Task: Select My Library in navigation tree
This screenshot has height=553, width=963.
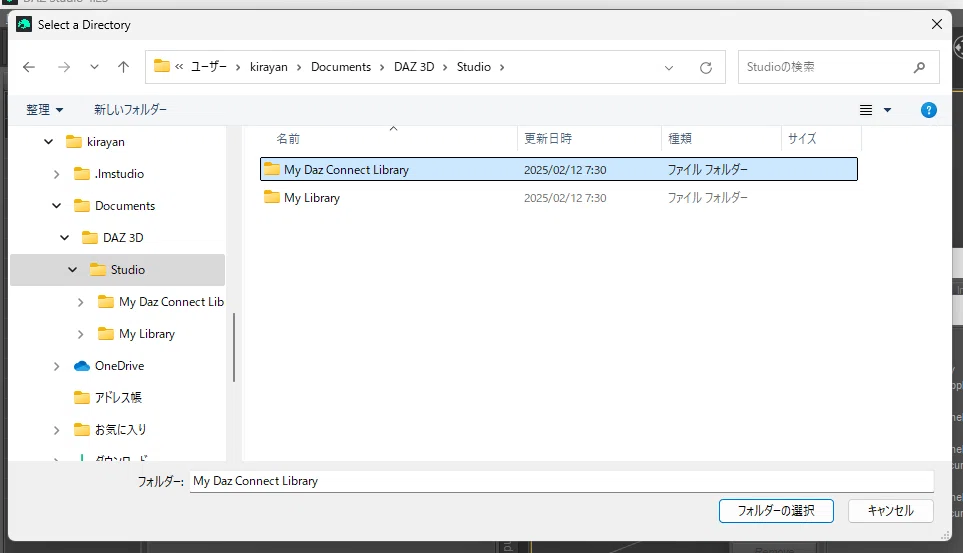Action: (147, 334)
